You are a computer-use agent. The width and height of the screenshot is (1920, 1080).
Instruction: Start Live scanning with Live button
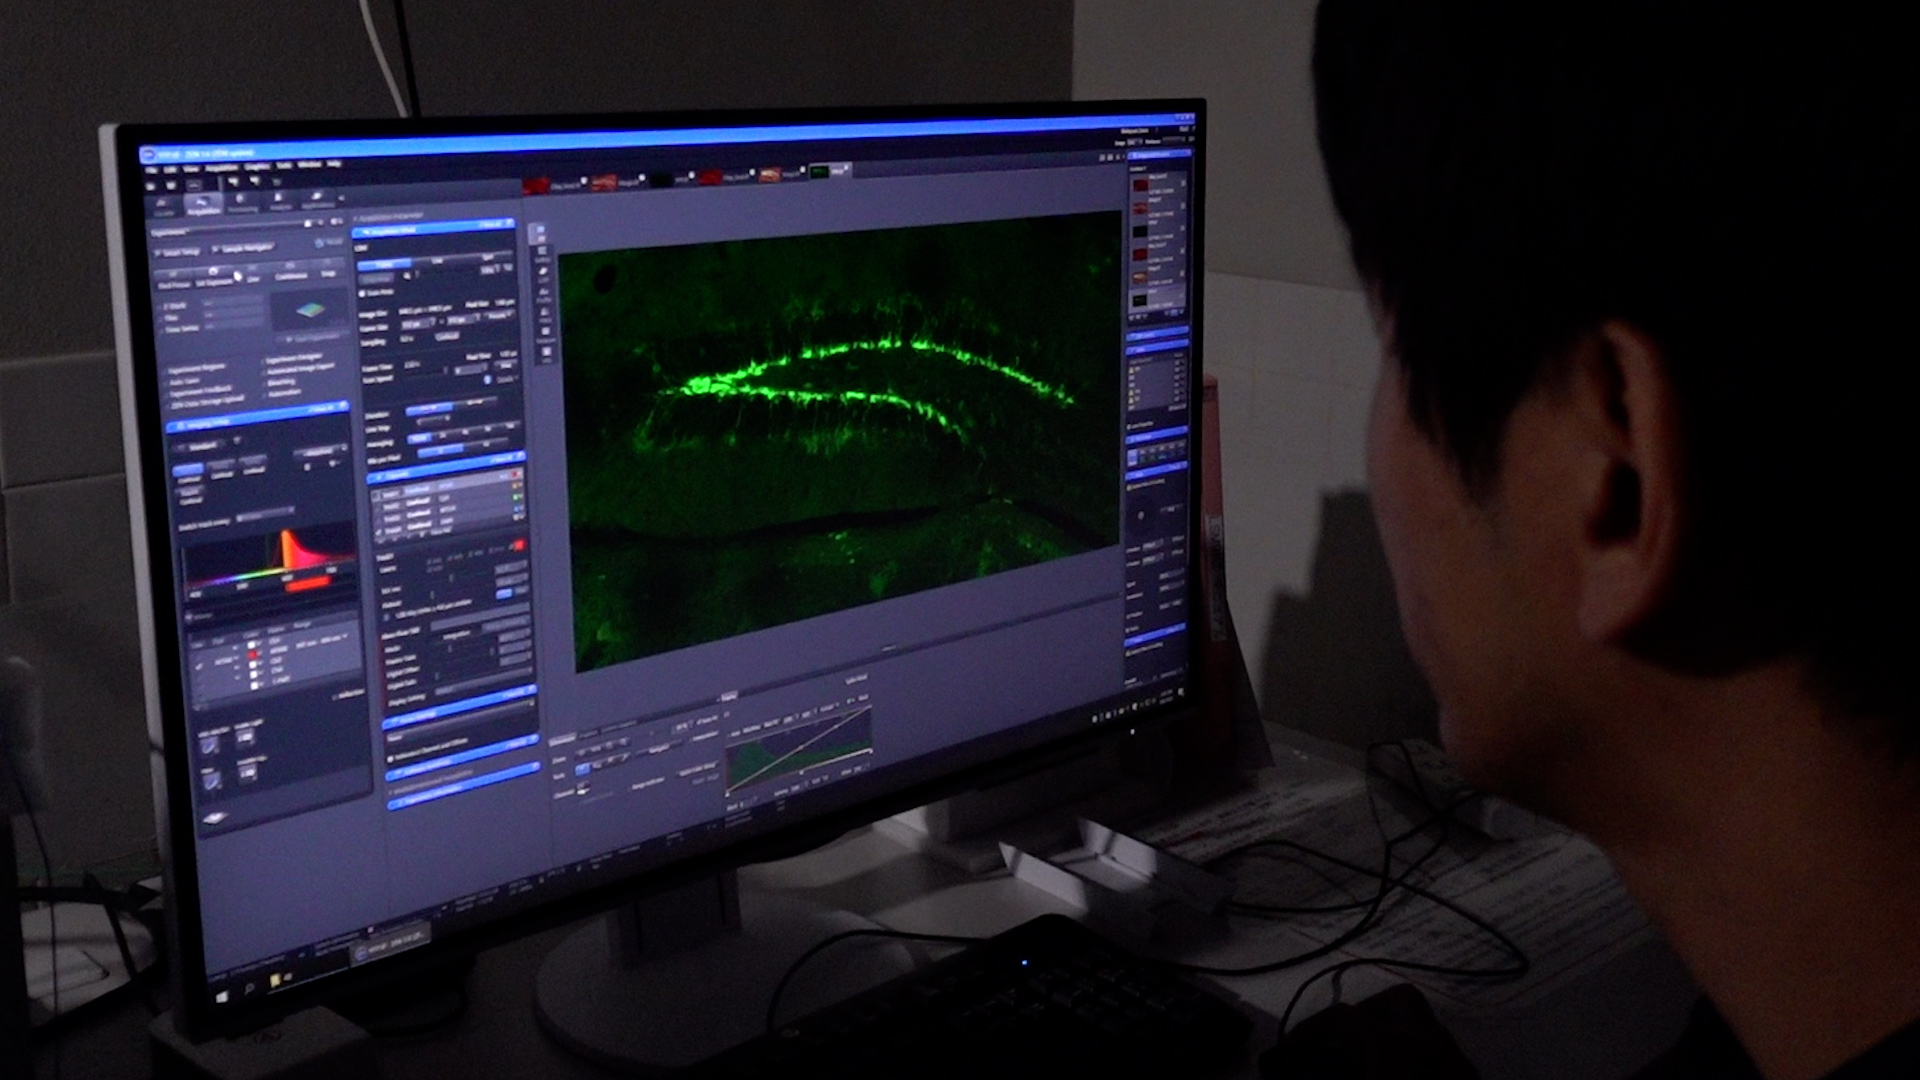pyautogui.click(x=253, y=273)
